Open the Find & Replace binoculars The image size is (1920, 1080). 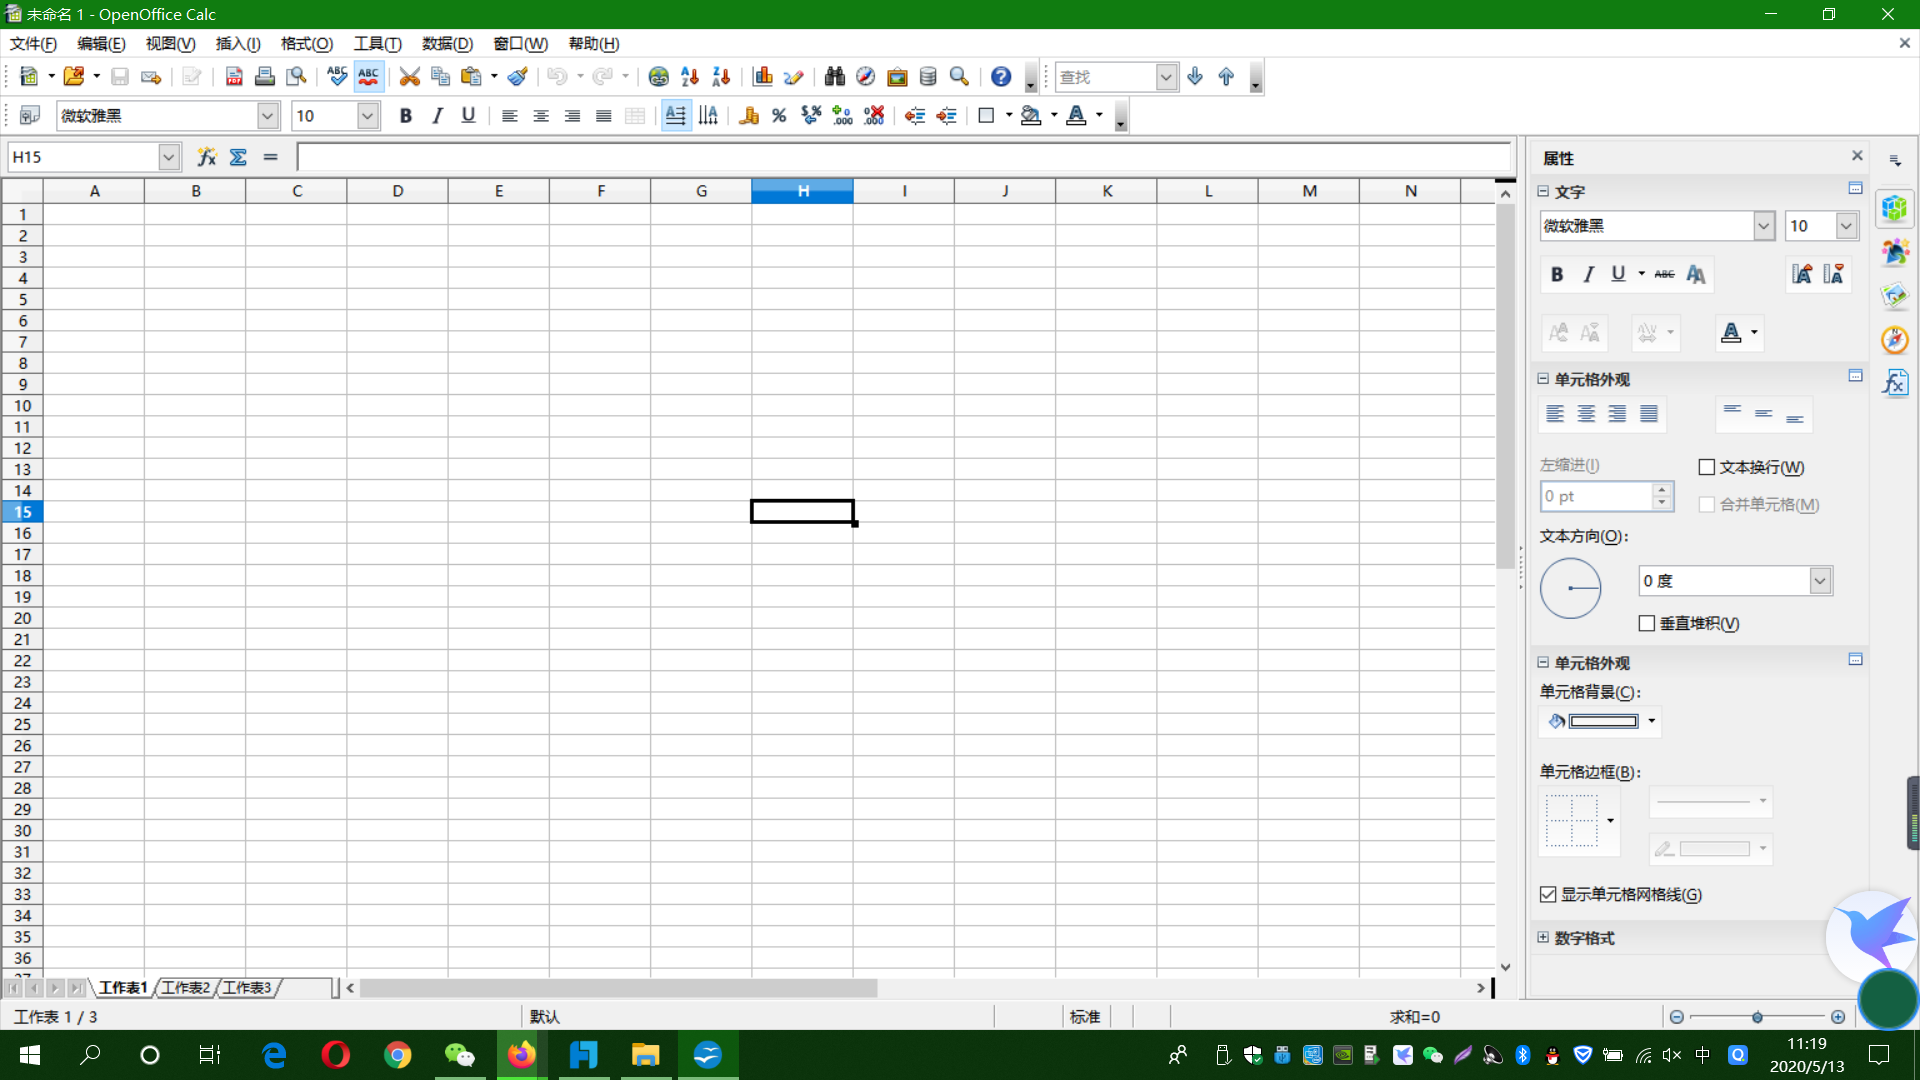(834, 77)
